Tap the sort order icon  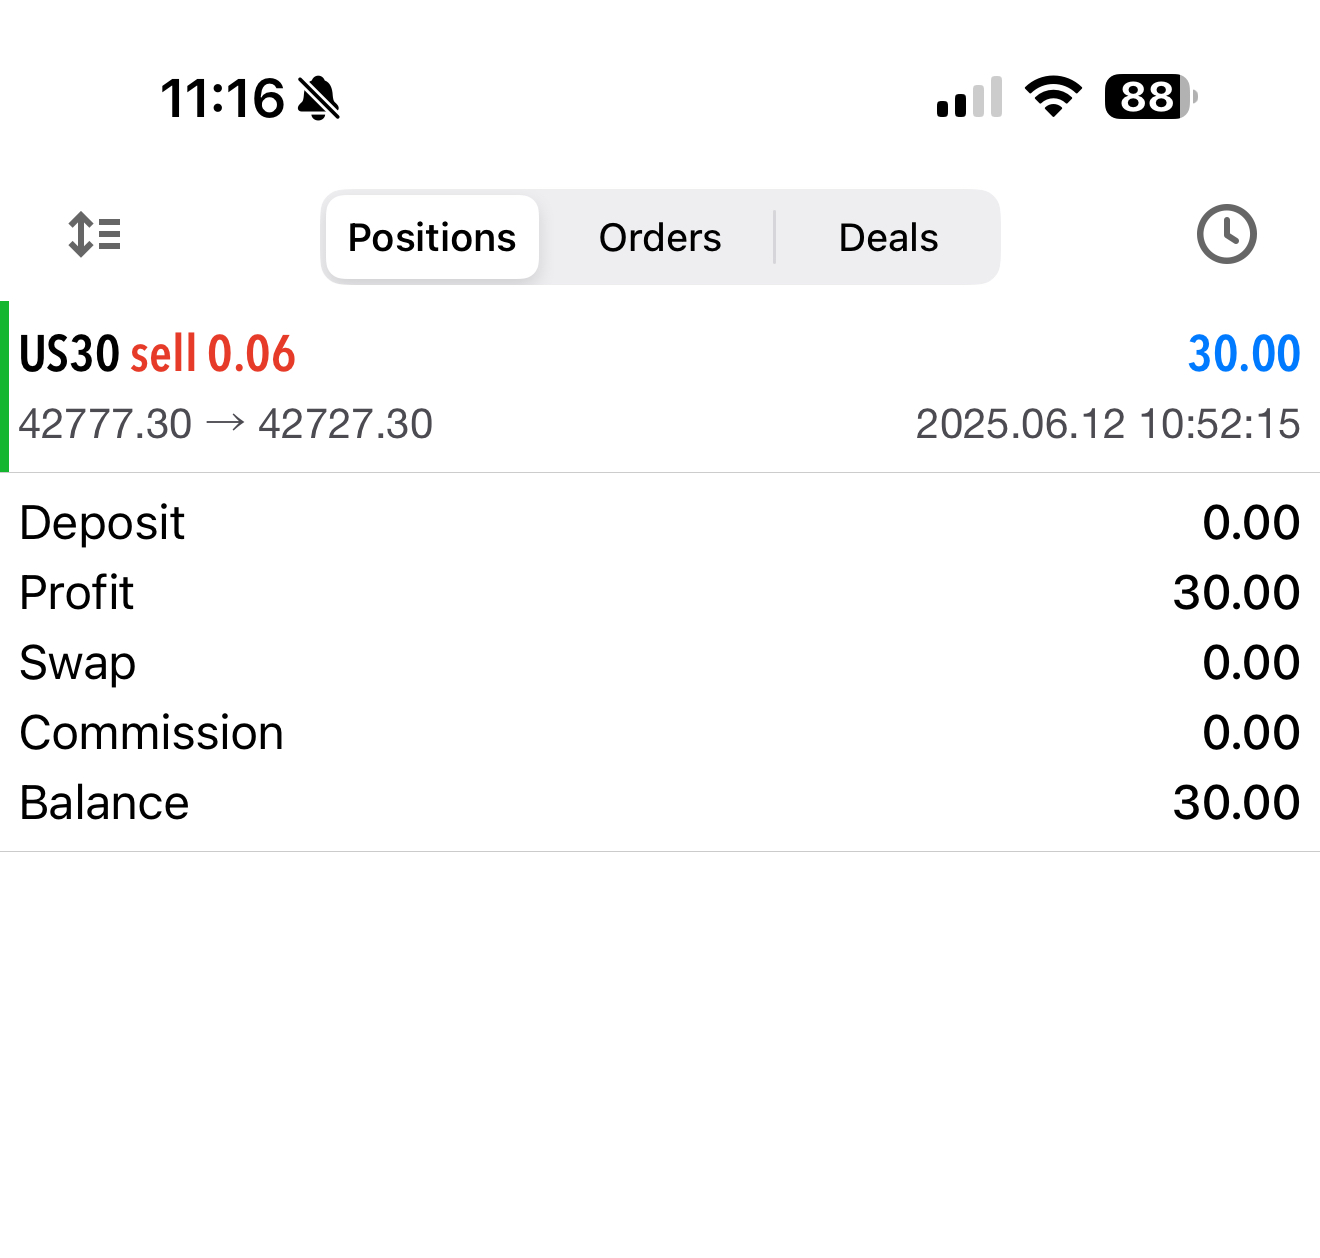point(95,235)
